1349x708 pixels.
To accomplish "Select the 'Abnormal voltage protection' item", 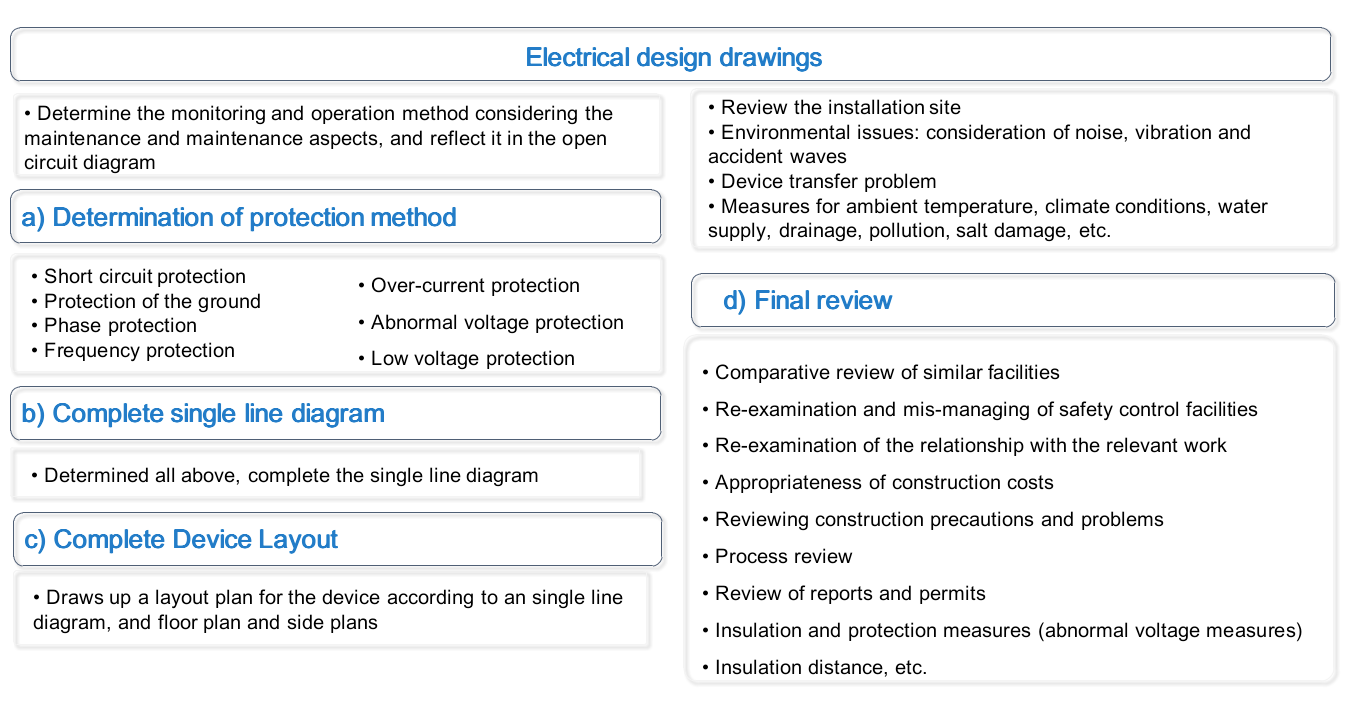I will [x=497, y=323].
